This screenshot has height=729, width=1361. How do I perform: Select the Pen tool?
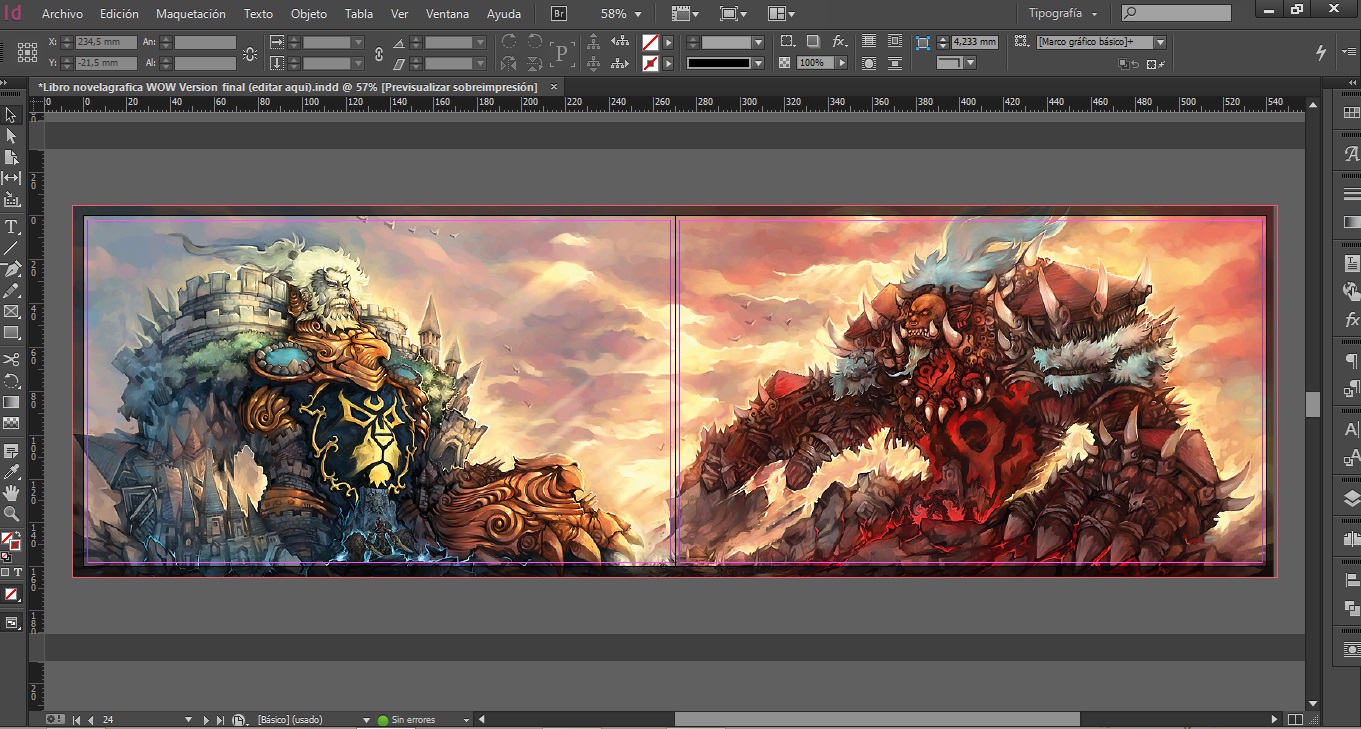[11, 270]
